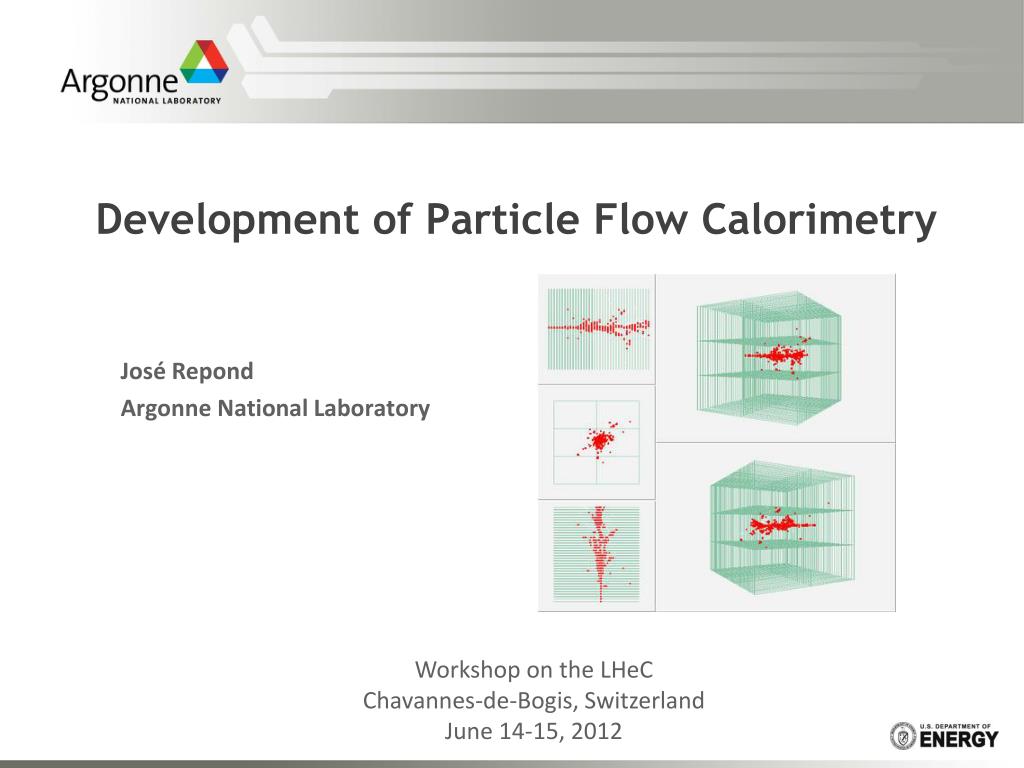Select the date text 'June 14-15, 2012'
Screen dimensions: 1024x768
click(x=534, y=731)
